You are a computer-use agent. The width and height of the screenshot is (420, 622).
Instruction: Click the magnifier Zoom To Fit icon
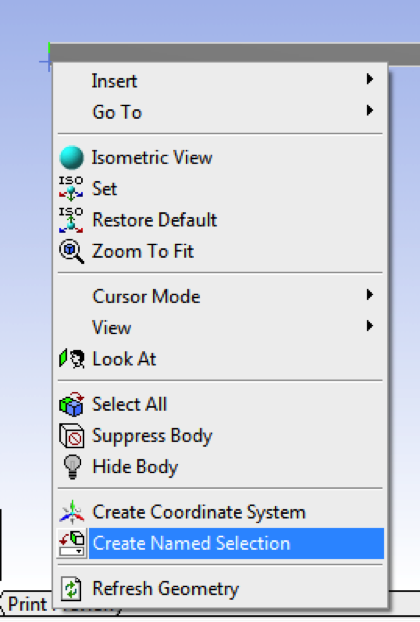71,251
